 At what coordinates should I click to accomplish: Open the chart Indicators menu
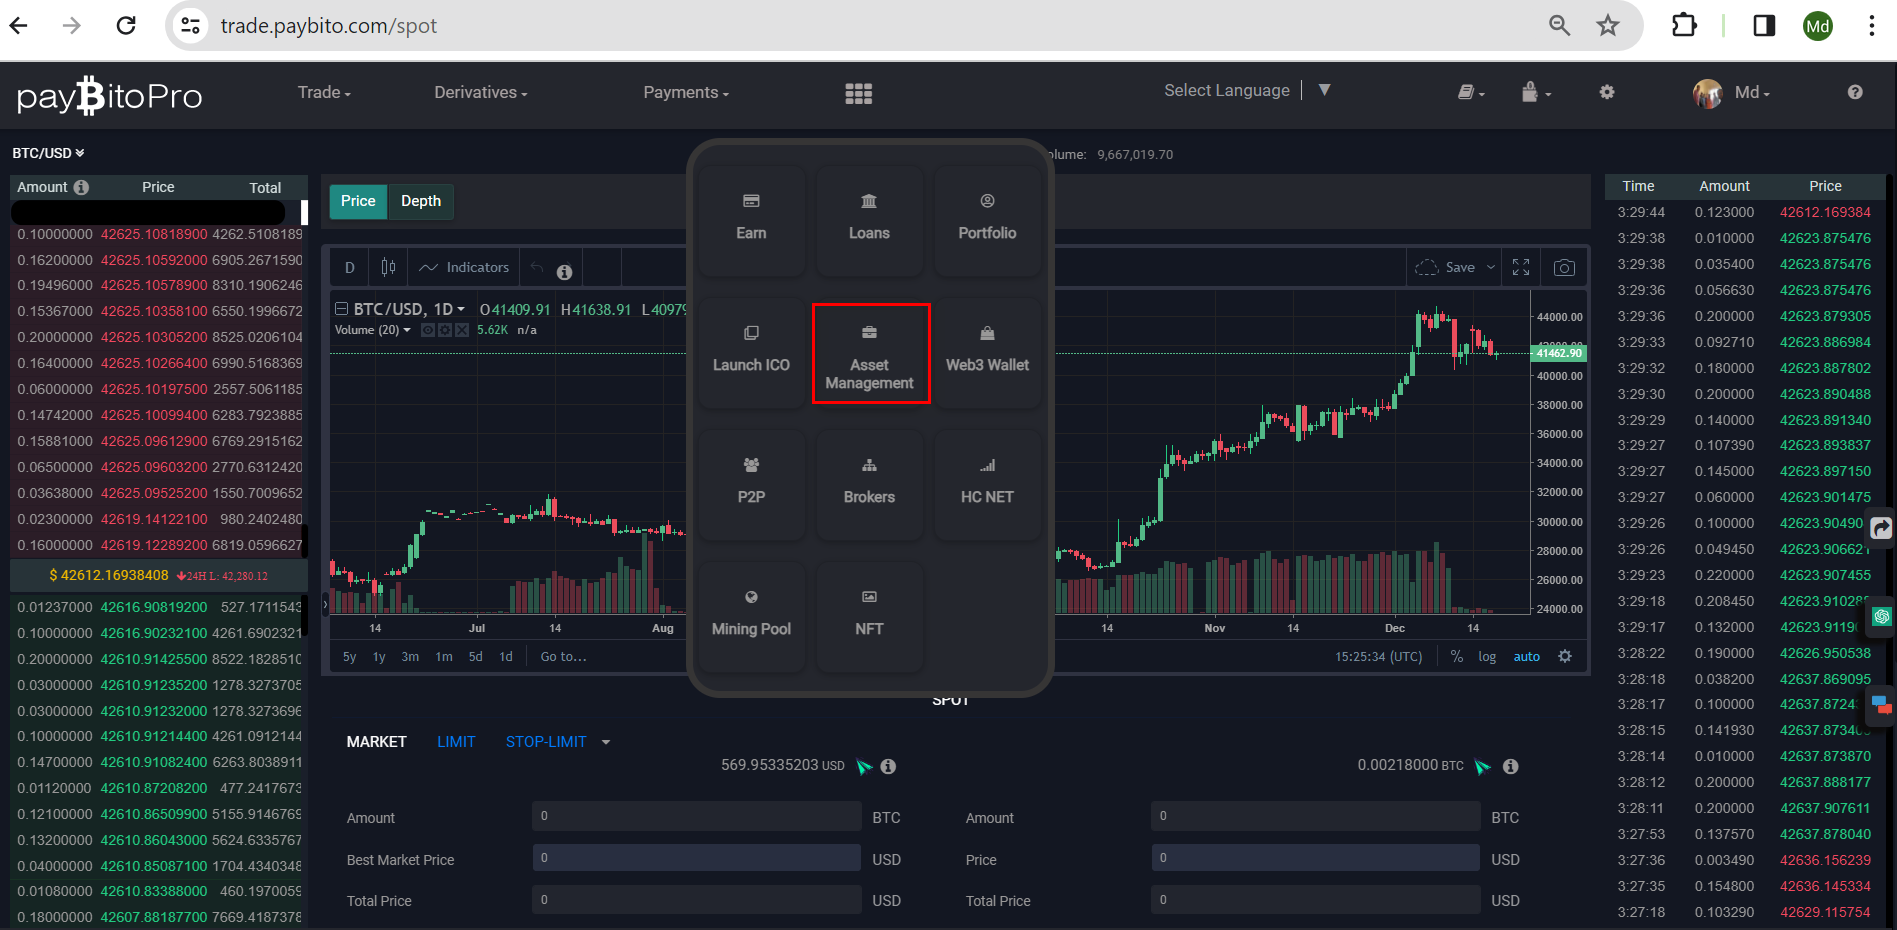[464, 267]
